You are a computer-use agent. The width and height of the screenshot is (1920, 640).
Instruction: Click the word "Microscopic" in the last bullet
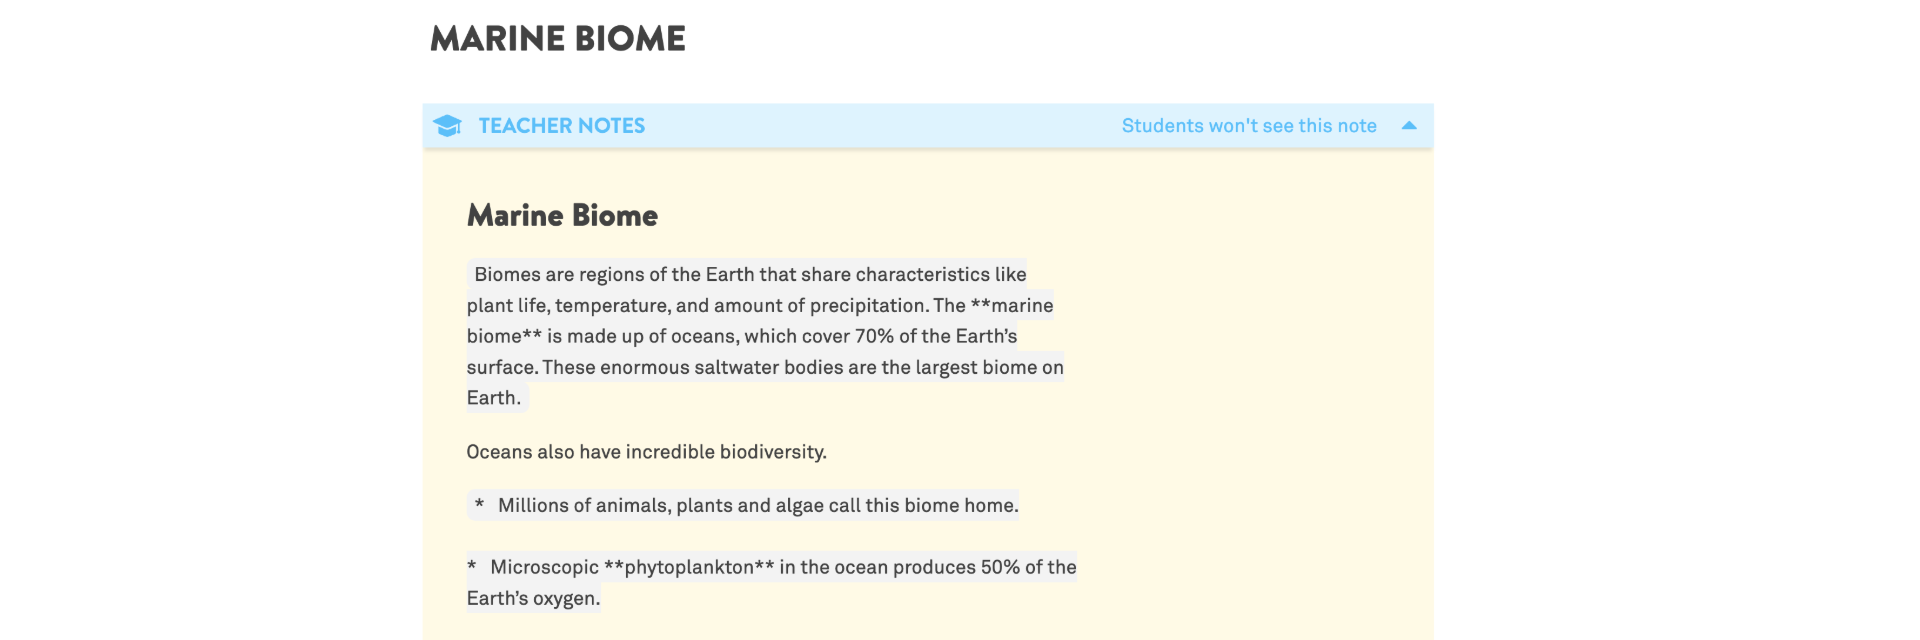coord(544,567)
